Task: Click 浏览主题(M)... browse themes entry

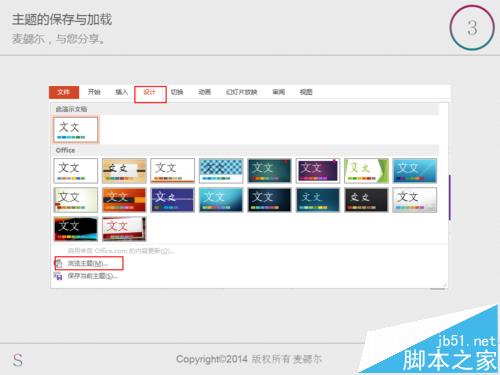Action: [x=87, y=263]
